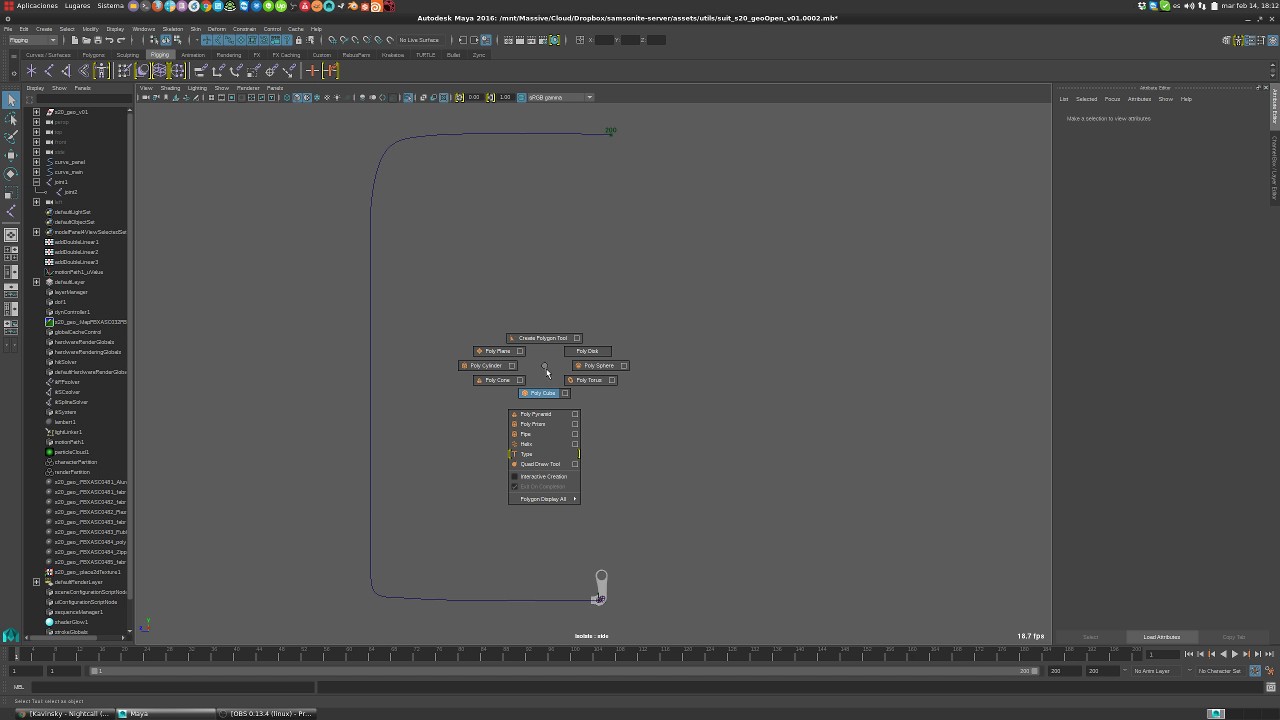Open Poly Pyramid option box
This screenshot has width=1280, height=720.
coord(575,414)
